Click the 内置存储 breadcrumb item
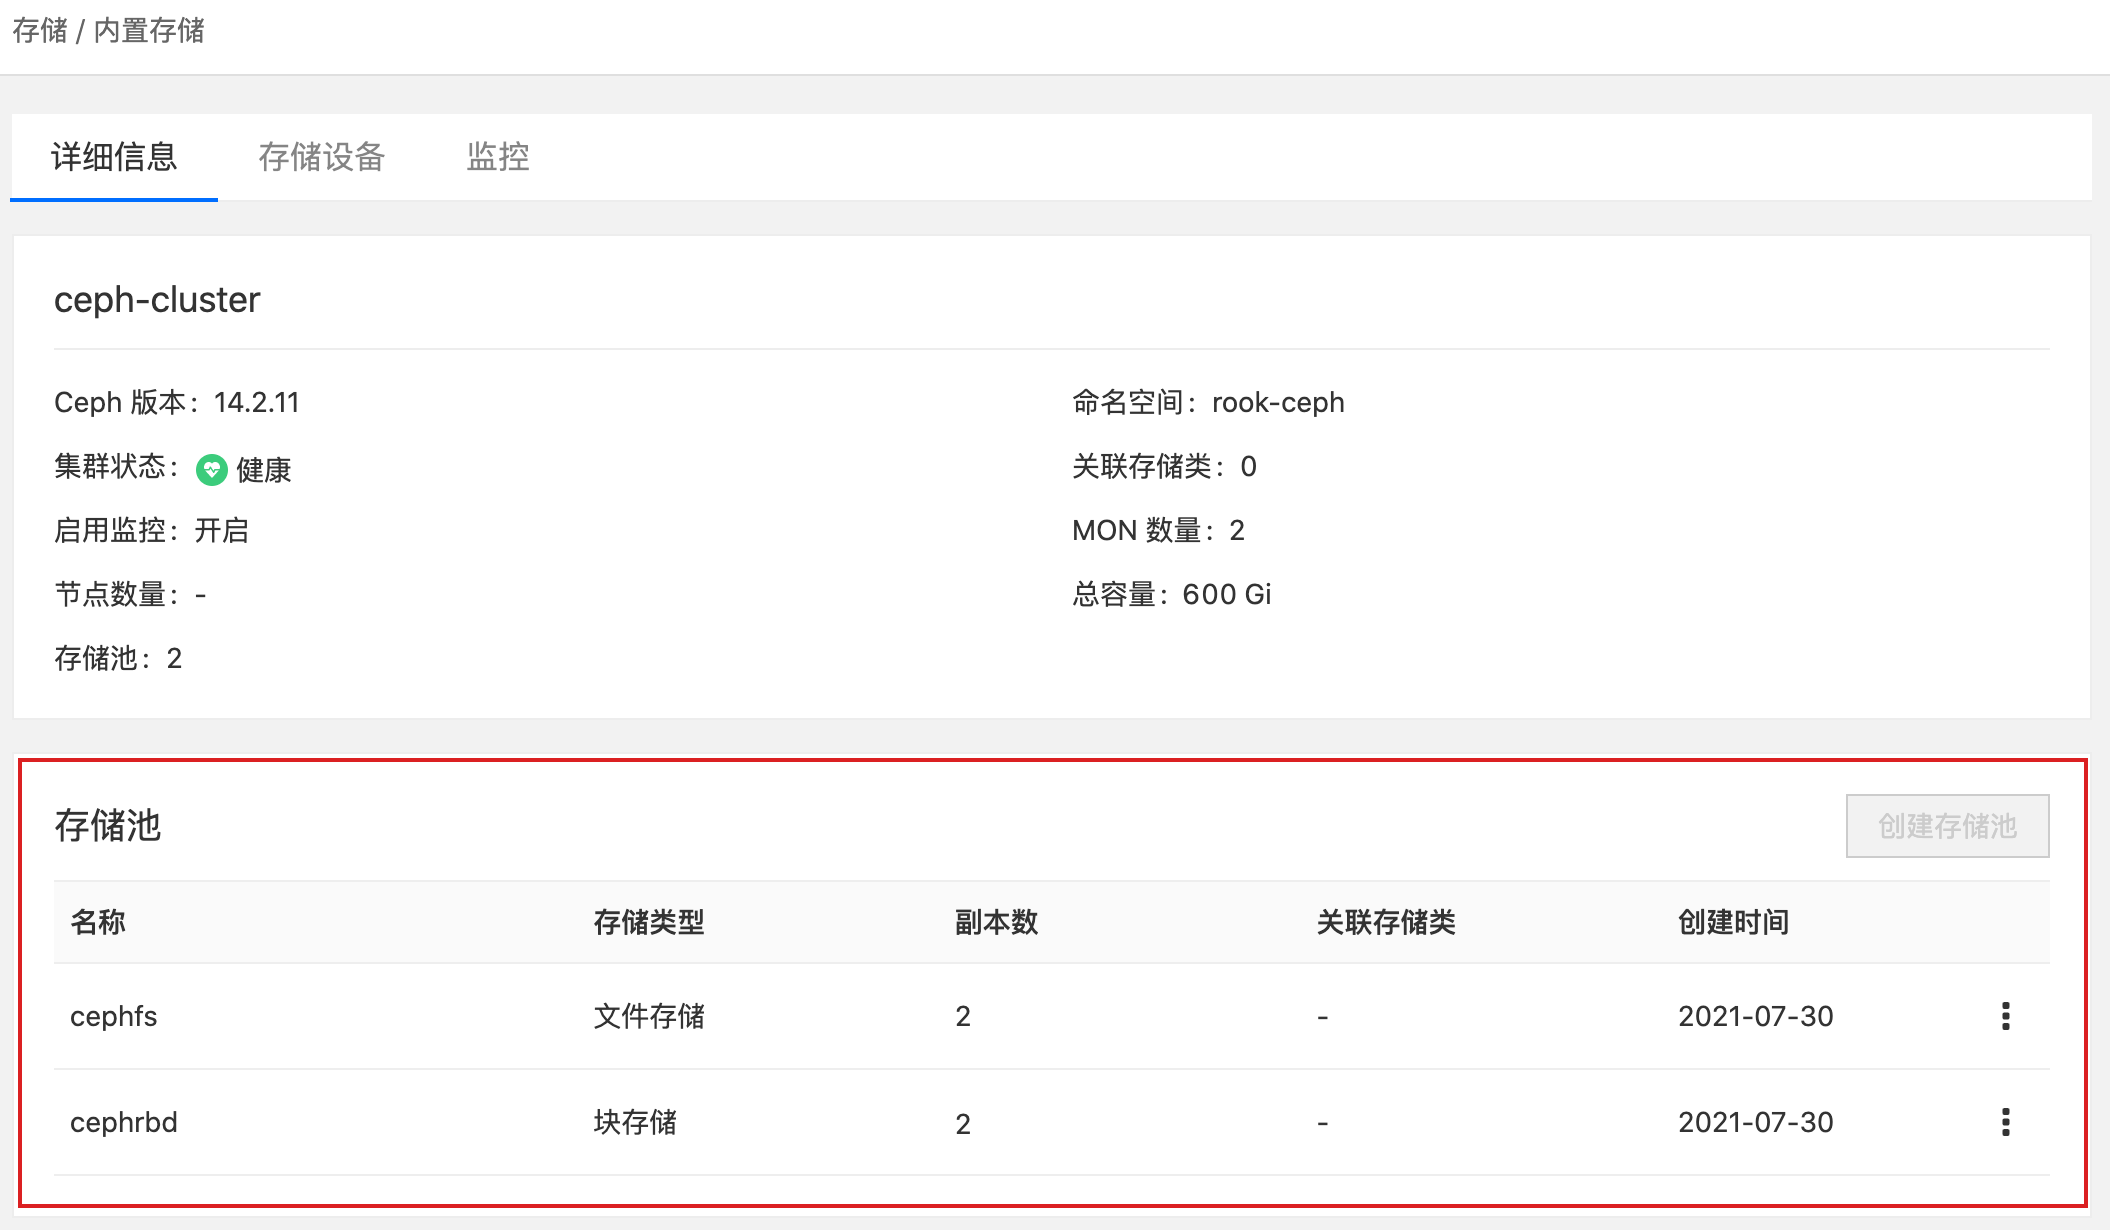The height and width of the screenshot is (1230, 2110). [149, 30]
